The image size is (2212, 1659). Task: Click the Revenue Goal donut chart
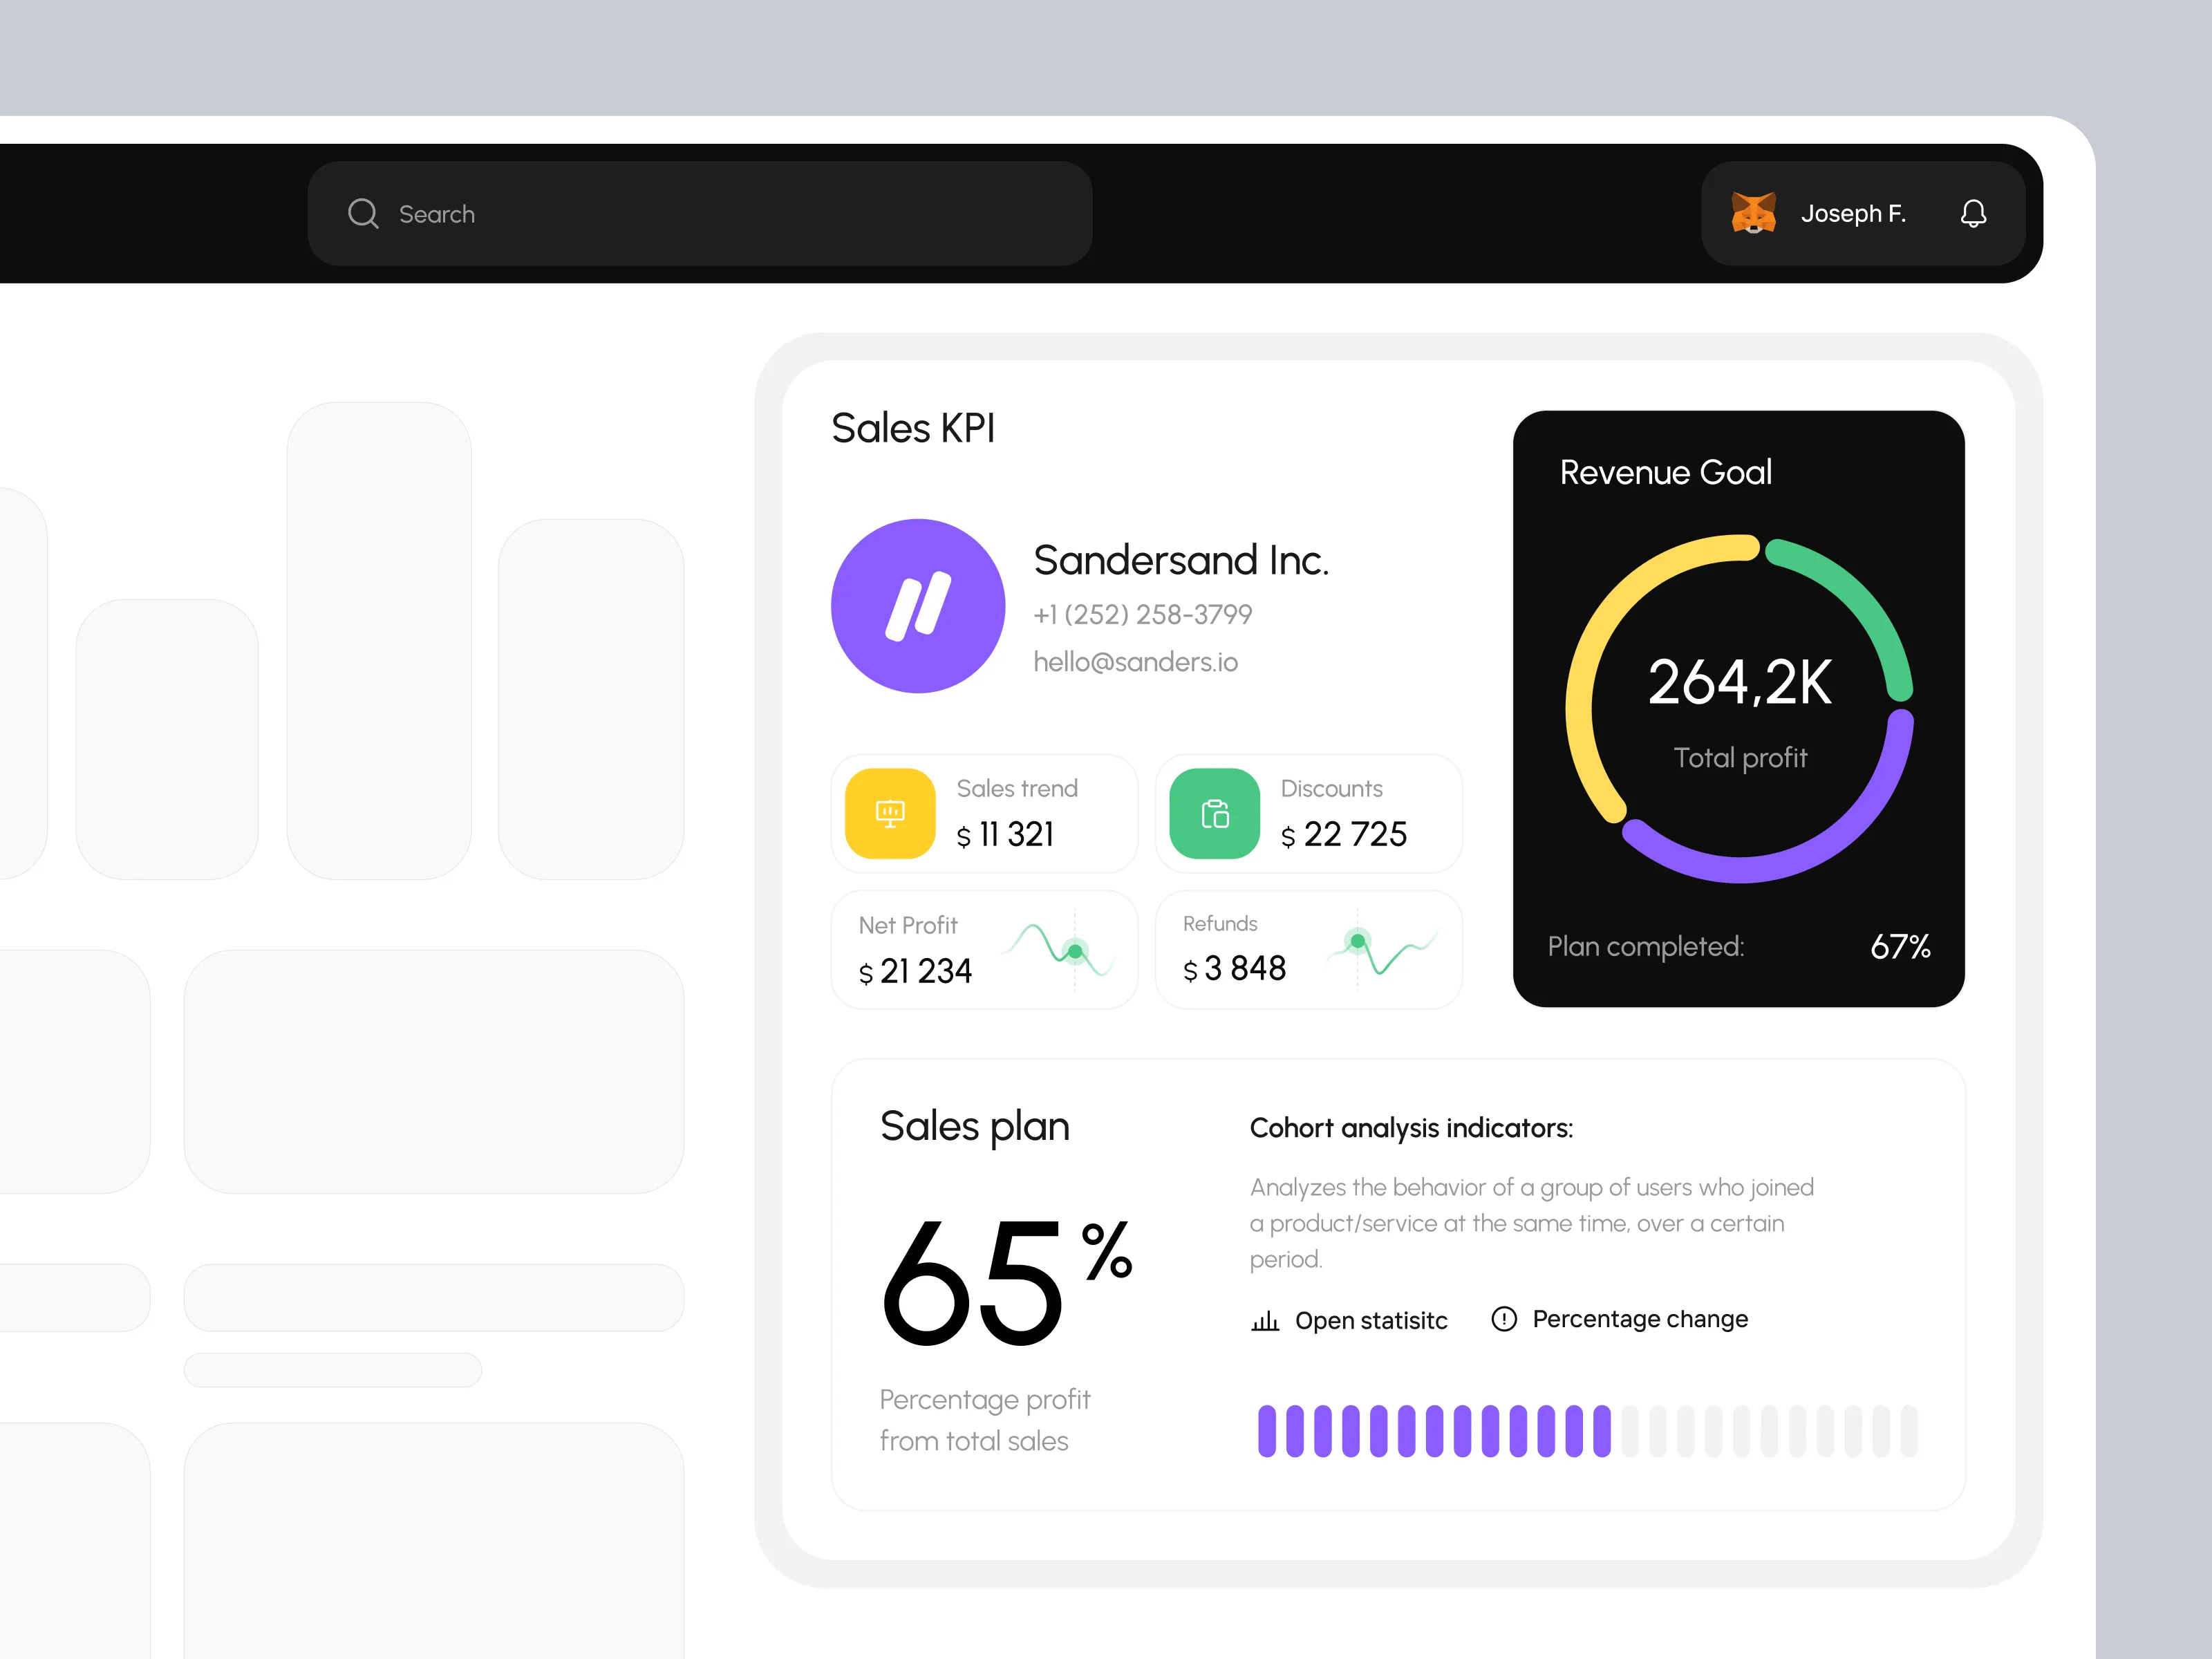click(x=1739, y=708)
